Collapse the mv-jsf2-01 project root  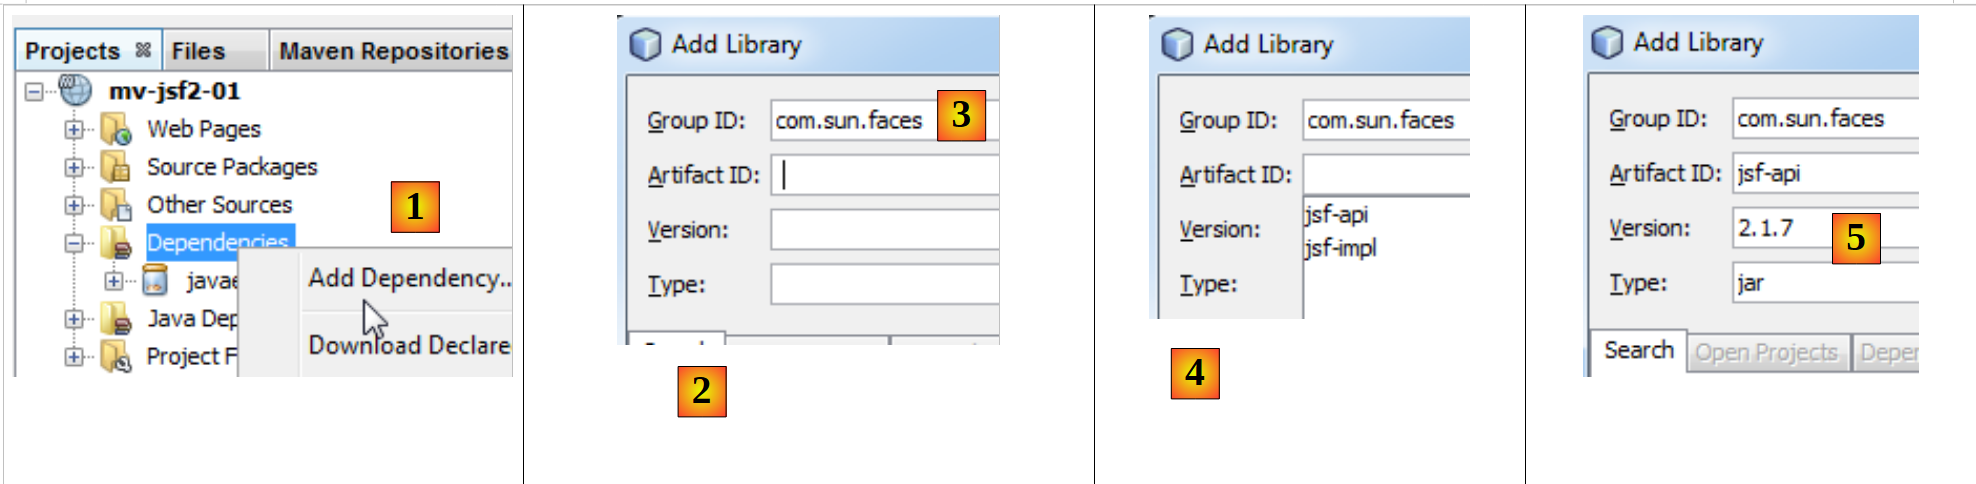(34, 91)
